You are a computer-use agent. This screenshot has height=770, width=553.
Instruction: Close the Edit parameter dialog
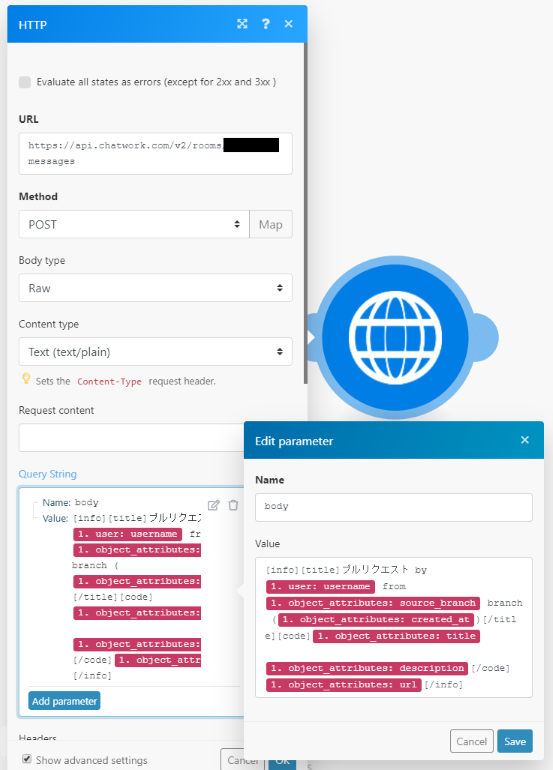pyautogui.click(x=525, y=440)
